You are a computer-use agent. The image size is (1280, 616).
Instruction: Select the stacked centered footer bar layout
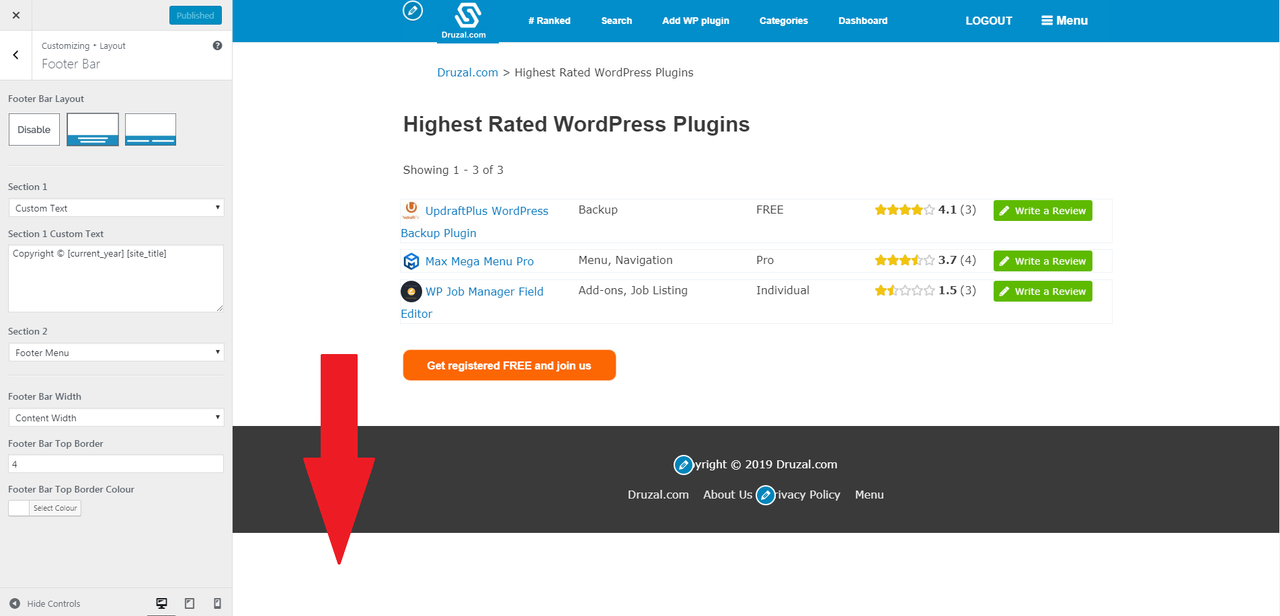tap(93, 129)
